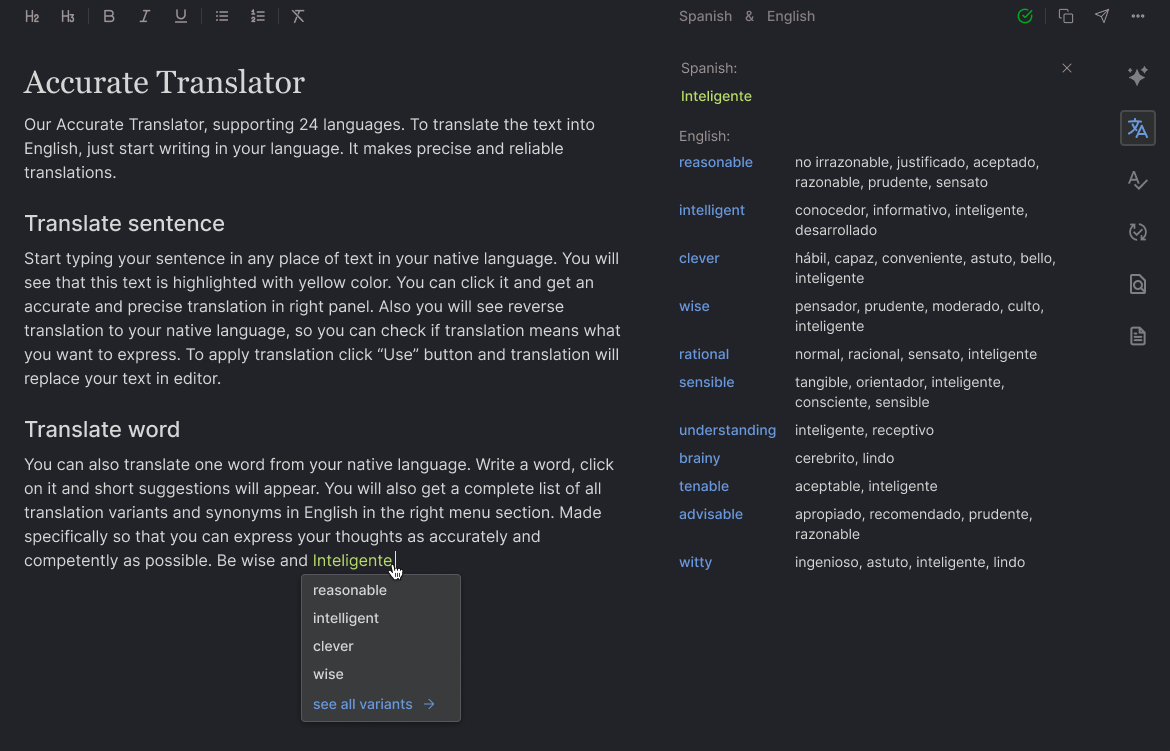Open the paraphrase/rewrite sync icon

click(x=1138, y=232)
